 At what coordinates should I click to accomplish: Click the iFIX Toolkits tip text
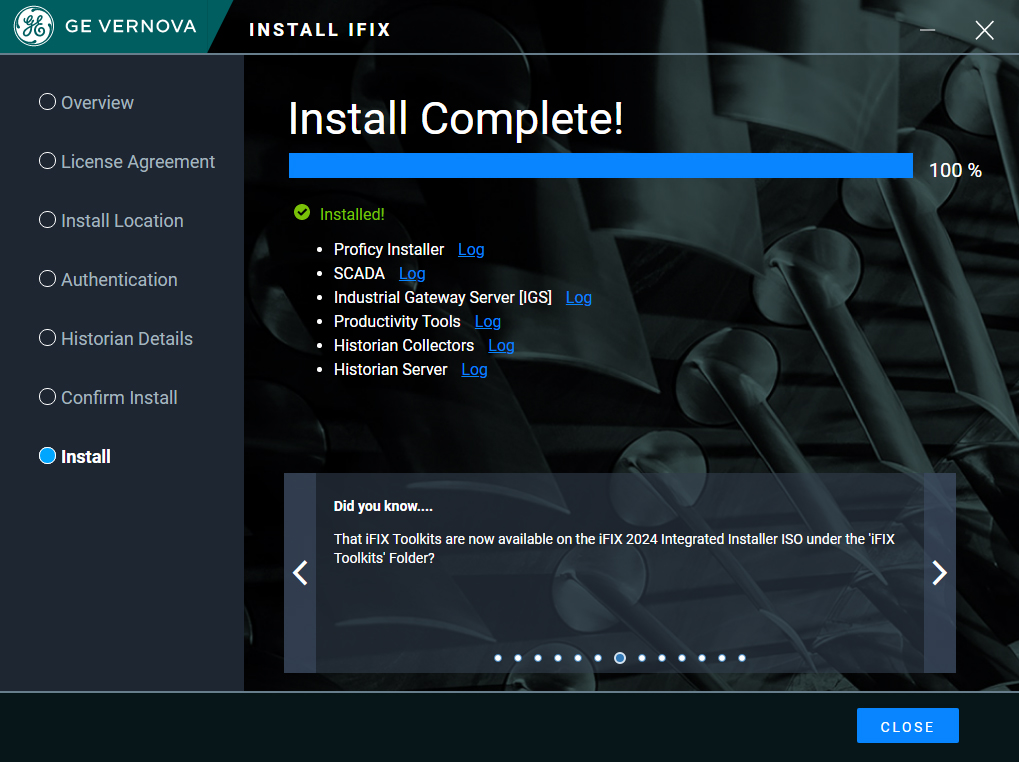click(x=614, y=548)
